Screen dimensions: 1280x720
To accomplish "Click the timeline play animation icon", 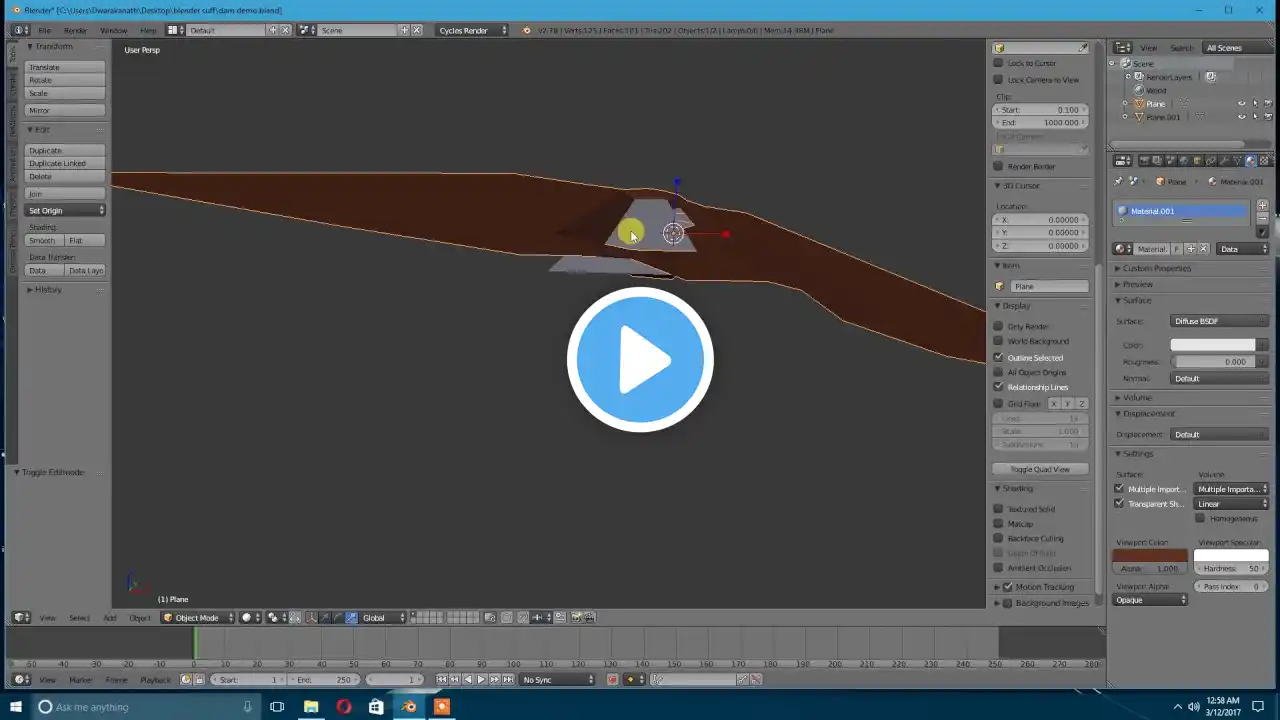I will tap(481, 680).
